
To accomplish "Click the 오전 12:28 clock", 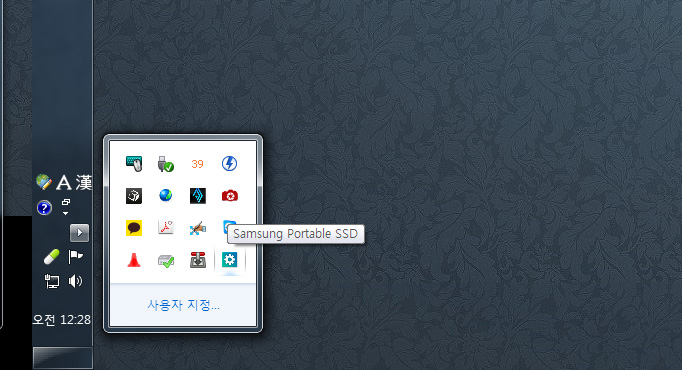I will pyautogui.click(x=62, y=320).
